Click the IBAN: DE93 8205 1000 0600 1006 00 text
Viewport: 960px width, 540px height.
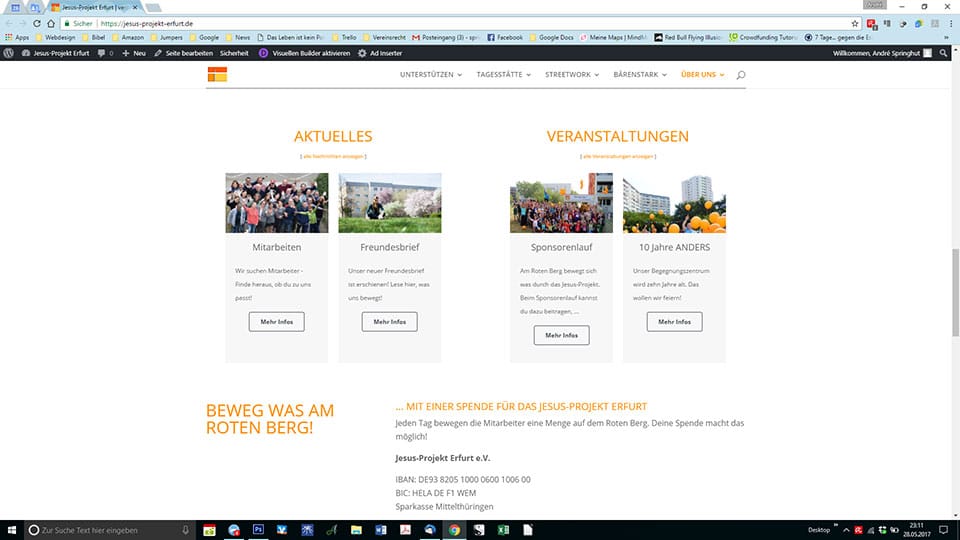(463, 479)
